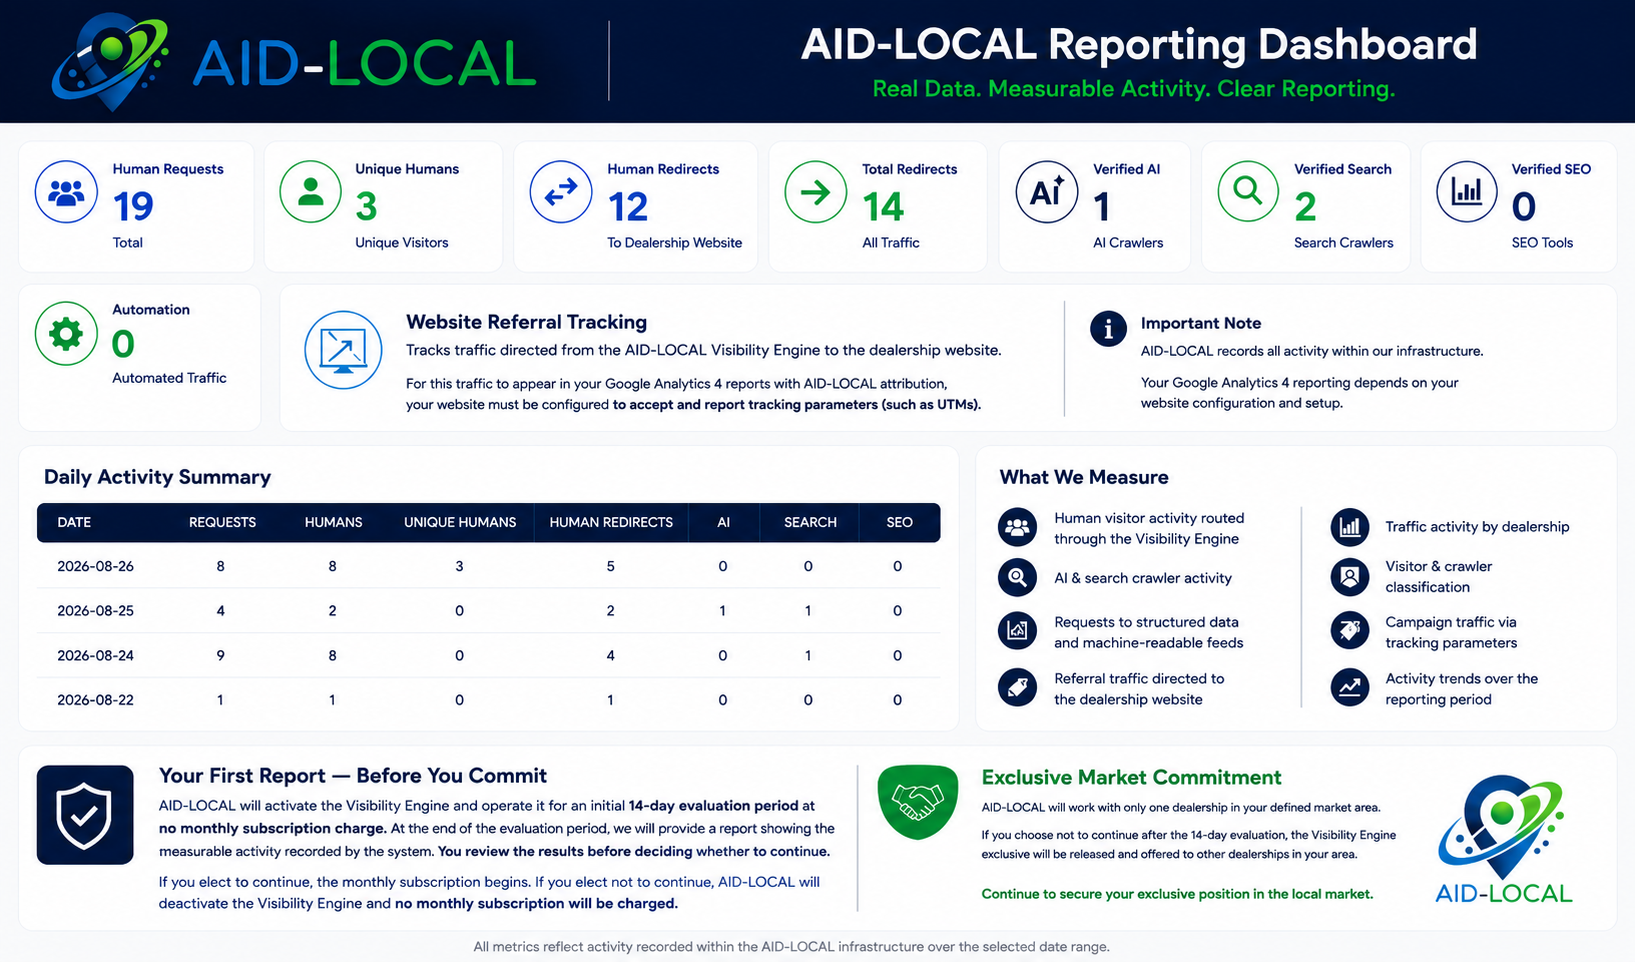Click the DATE column header
The height and width of the screenshot is (962, 1635).
[x=74, y=522]
